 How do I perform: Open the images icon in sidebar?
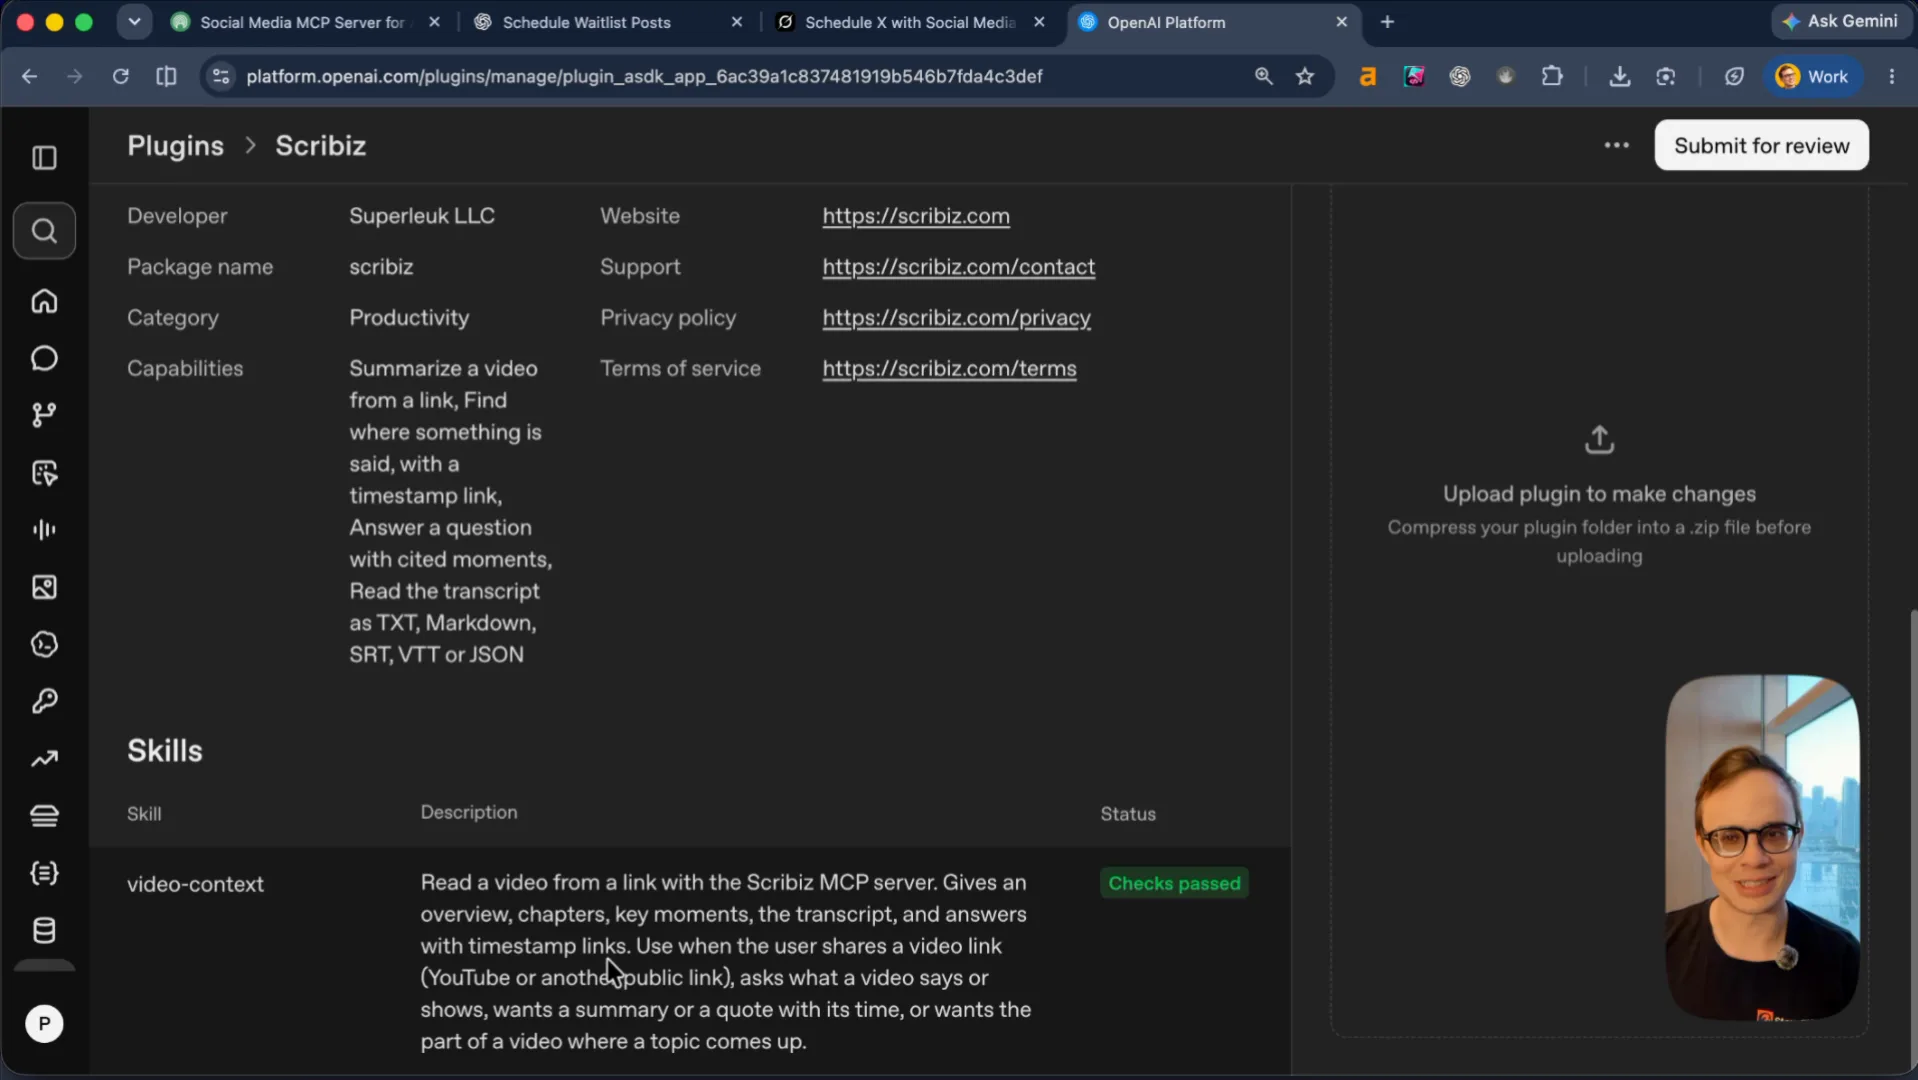44,587
